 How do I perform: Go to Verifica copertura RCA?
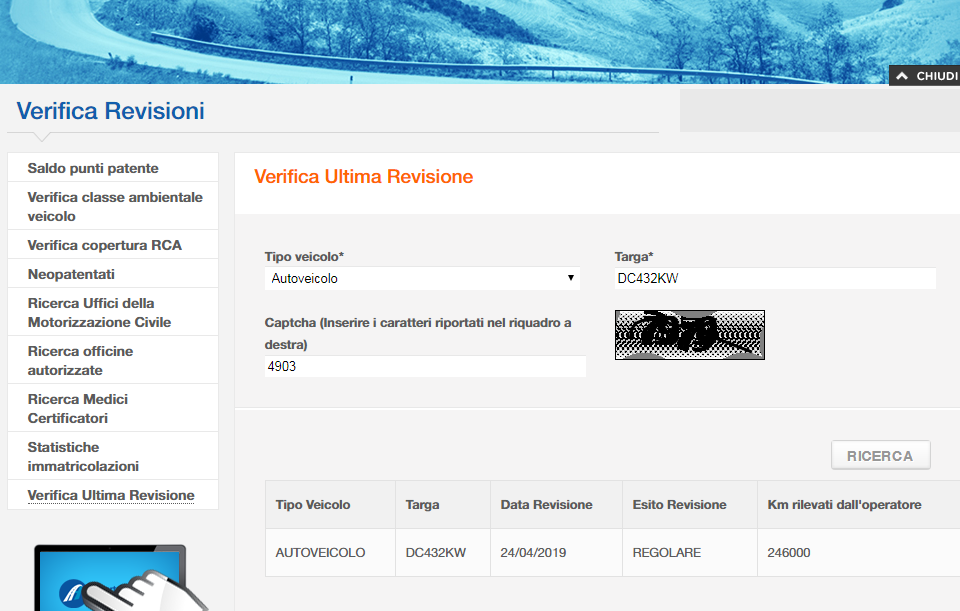(104, 245)
